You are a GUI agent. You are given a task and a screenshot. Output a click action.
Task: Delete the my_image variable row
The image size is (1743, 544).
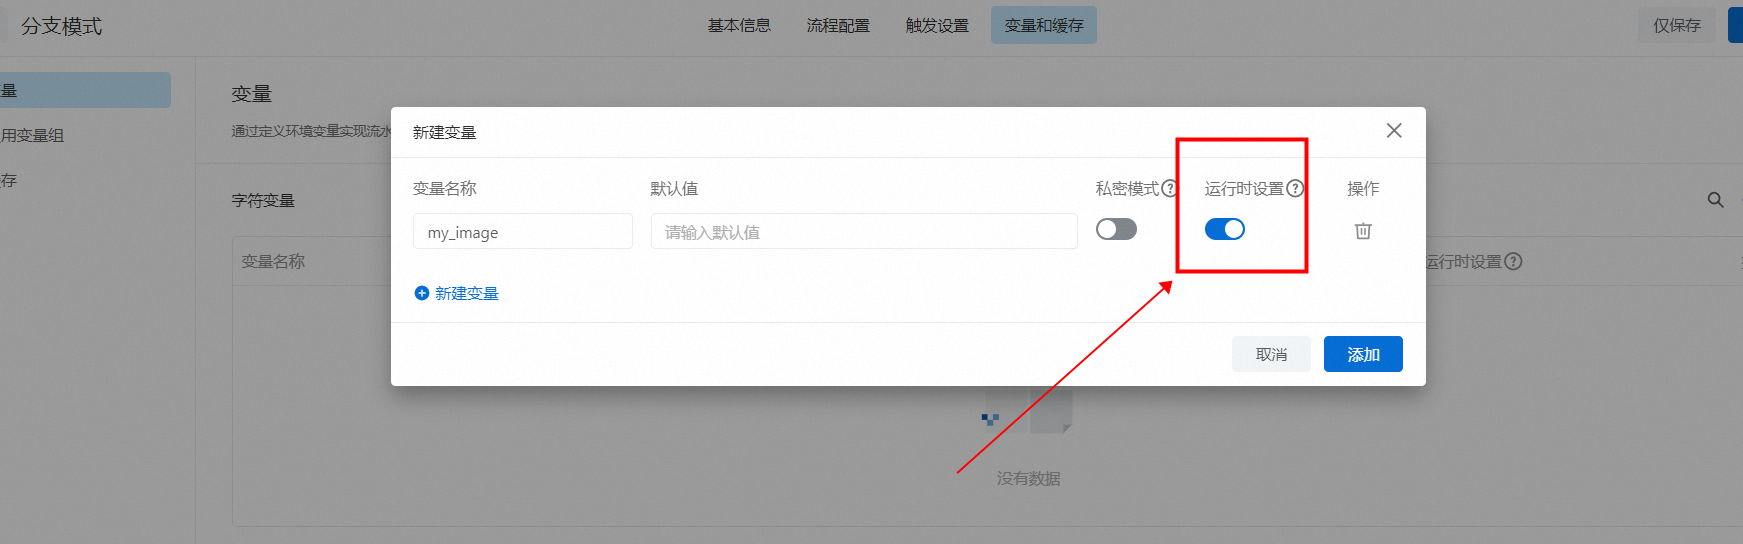[x=1363, y=231]
